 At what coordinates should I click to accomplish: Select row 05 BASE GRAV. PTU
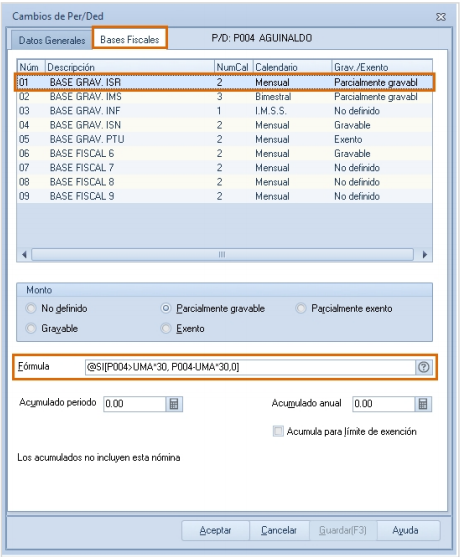coord(224,139)
